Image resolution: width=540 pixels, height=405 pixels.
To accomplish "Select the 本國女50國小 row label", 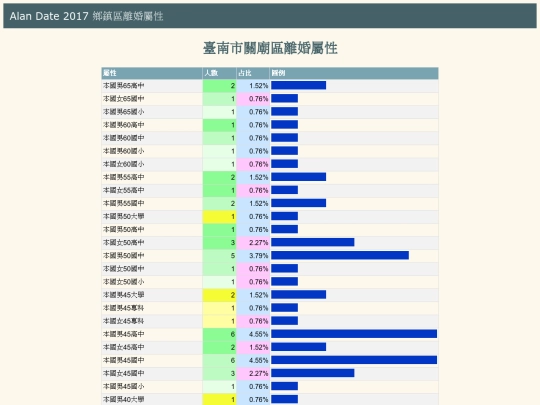I will click(124, 282).
